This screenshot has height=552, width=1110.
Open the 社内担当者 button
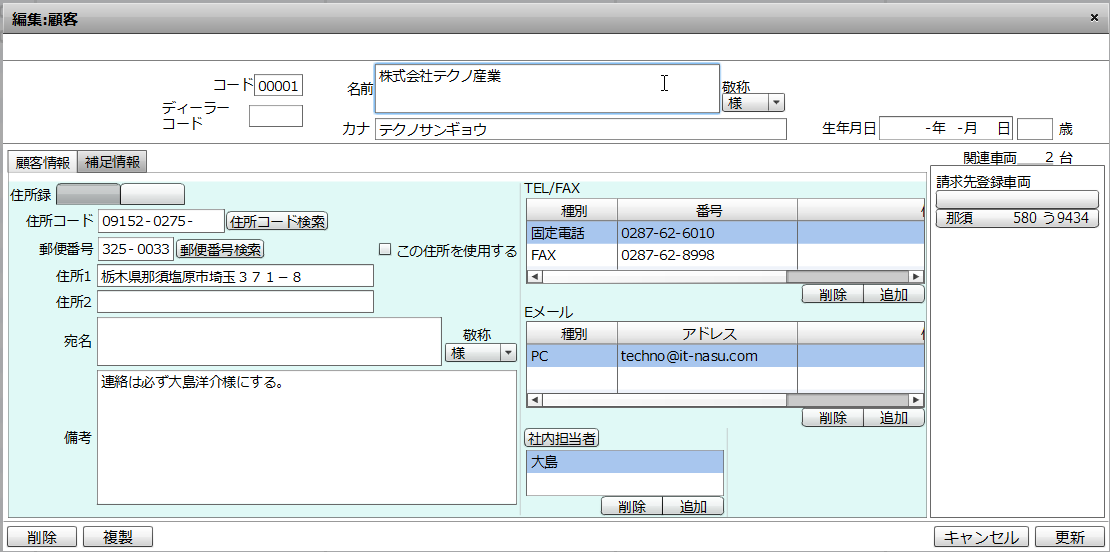(x=561, y=438)
